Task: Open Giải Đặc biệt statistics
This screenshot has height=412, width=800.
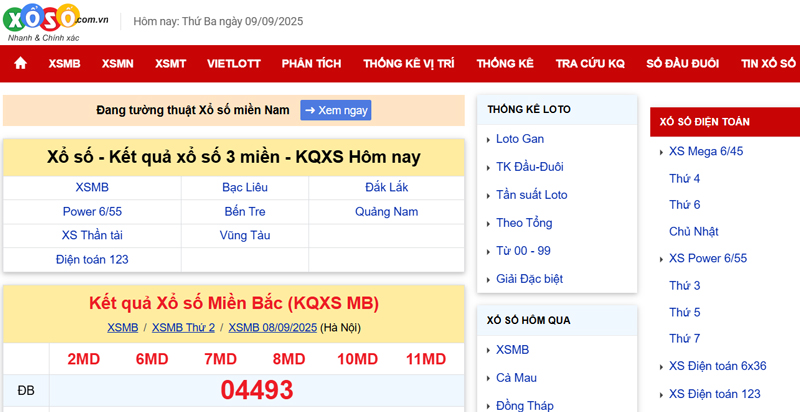Action: pyautogui.click(x=530, y=279)
